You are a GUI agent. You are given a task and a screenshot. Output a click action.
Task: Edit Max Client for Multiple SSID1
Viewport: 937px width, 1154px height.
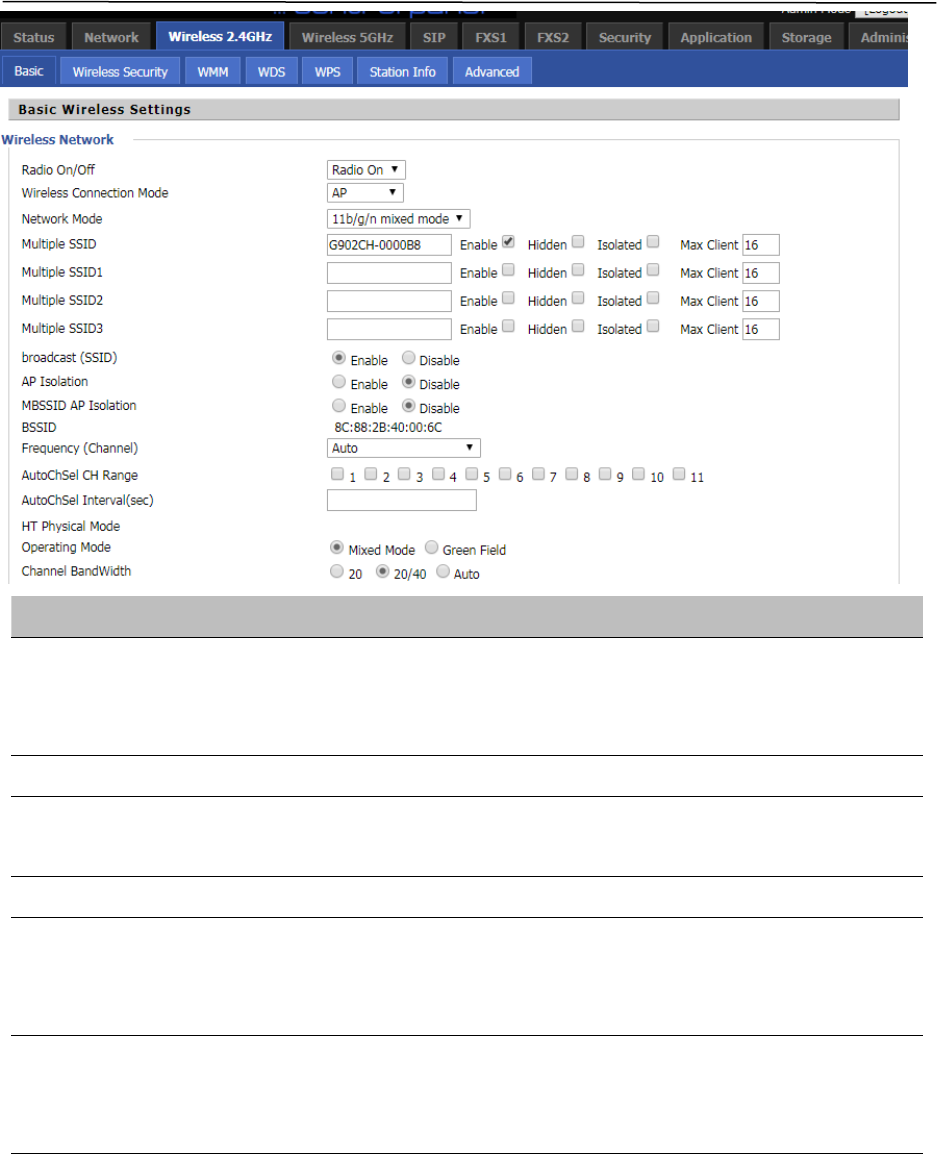(760, 273)
